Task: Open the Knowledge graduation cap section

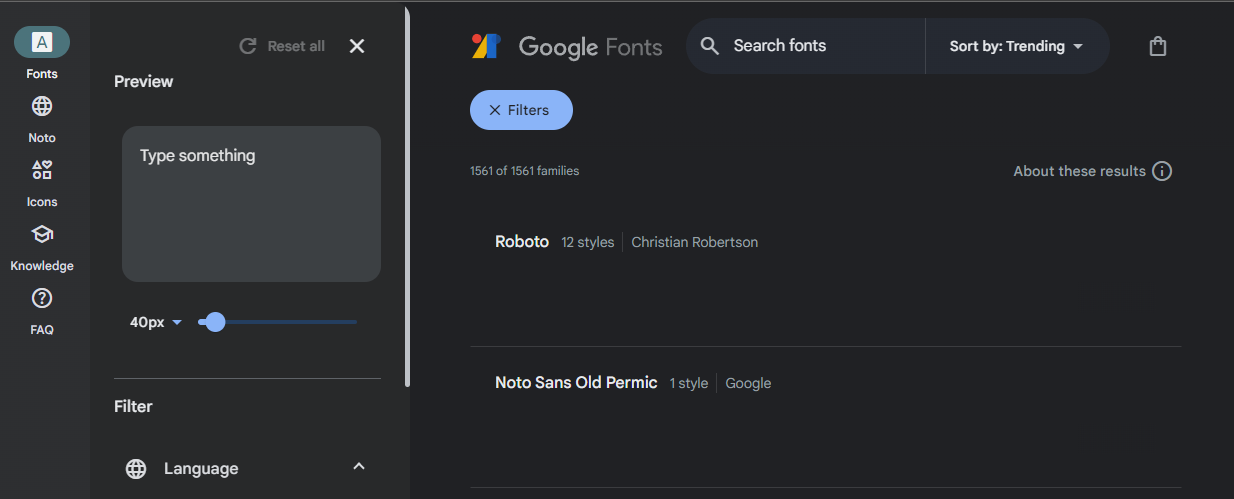Action: [42, 246]
